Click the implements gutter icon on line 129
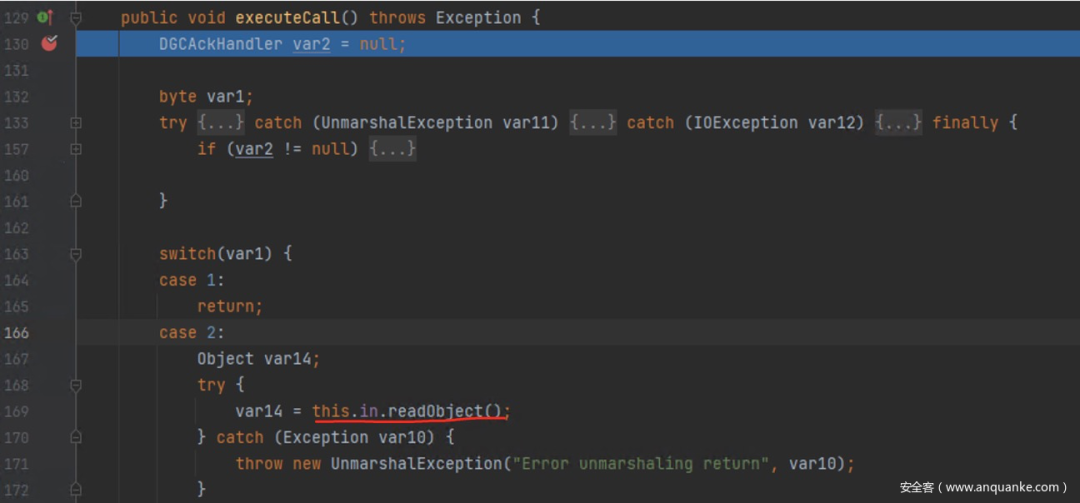The image size is (1080, 503). click(45, 17)
